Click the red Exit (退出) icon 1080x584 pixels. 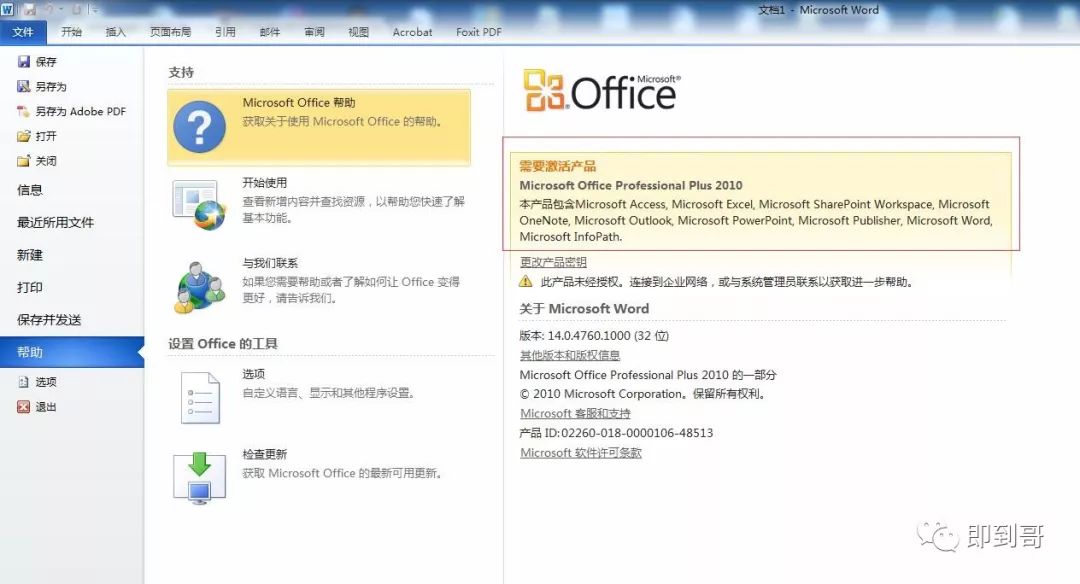24,406
